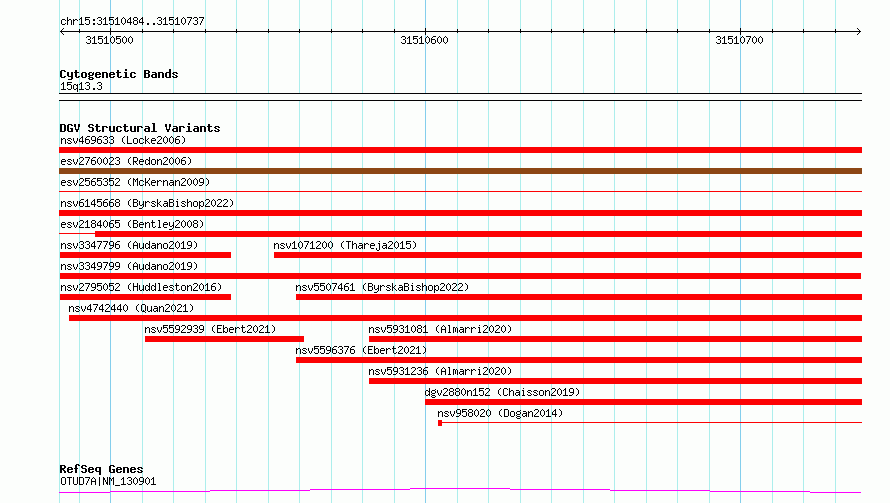890x503 pixels.
Task: Select the nsv5931236 (Almarri2020) label
Action: 440,371
